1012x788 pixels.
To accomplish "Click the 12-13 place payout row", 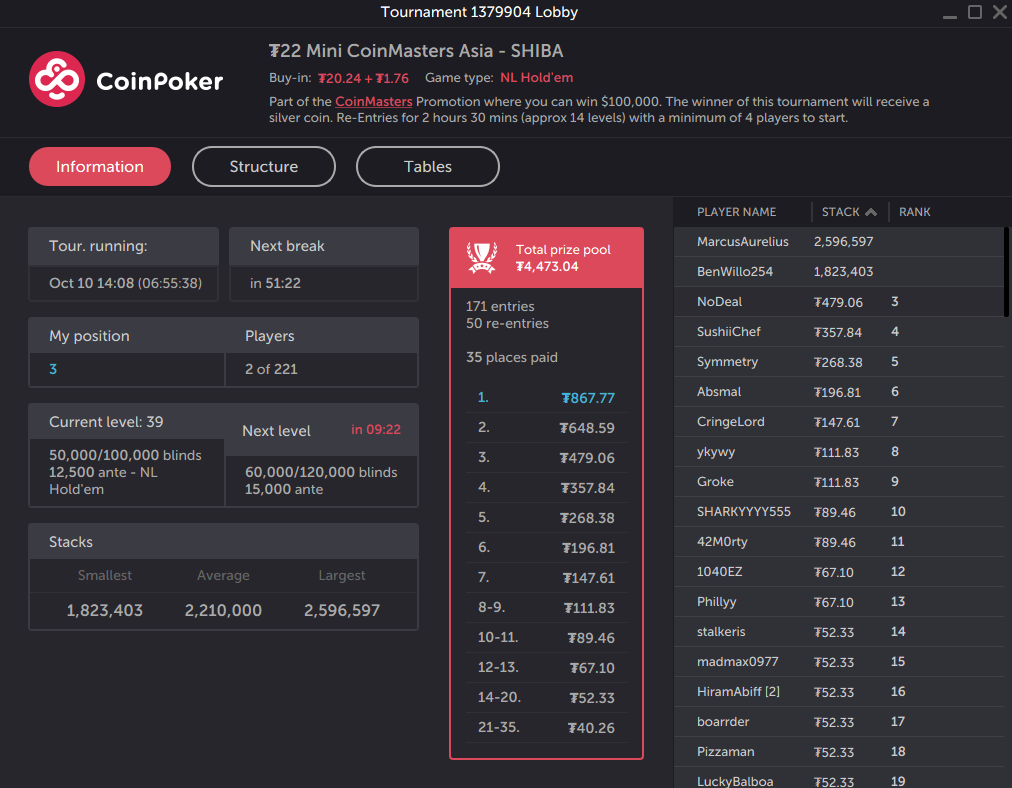I will (546, 668).
